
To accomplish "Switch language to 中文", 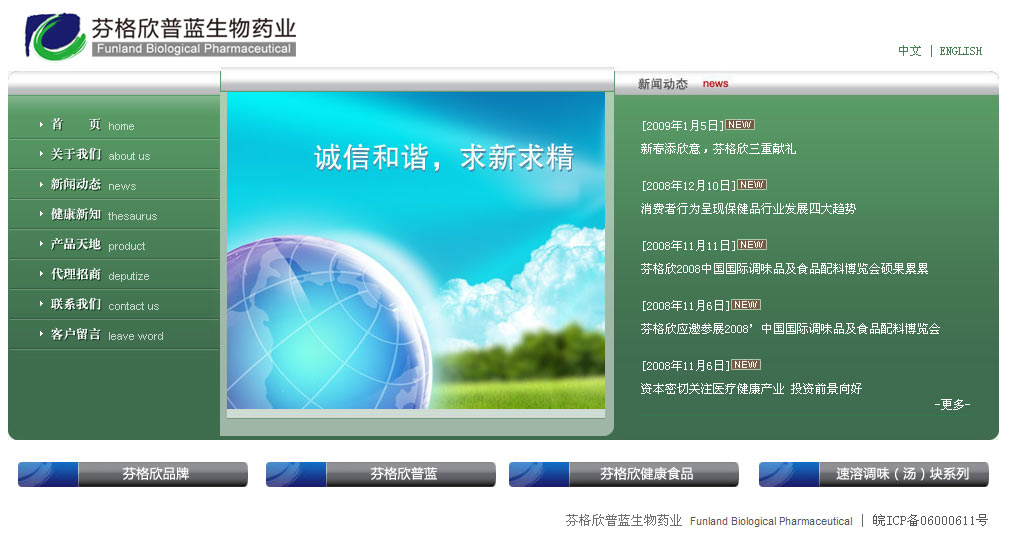I will coord(910,51).
